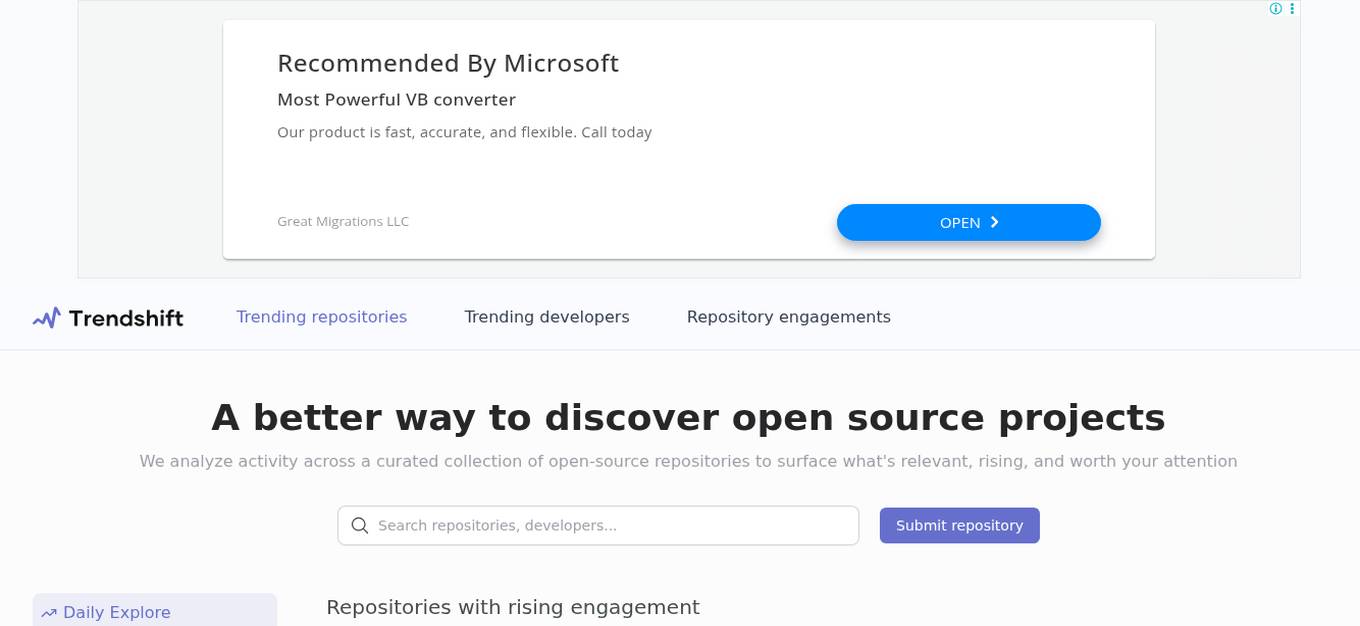Click the chevron arrow inside the OPEN button
The width and height of the screenshot is (1360, 626).
click(x=994, y=222)
